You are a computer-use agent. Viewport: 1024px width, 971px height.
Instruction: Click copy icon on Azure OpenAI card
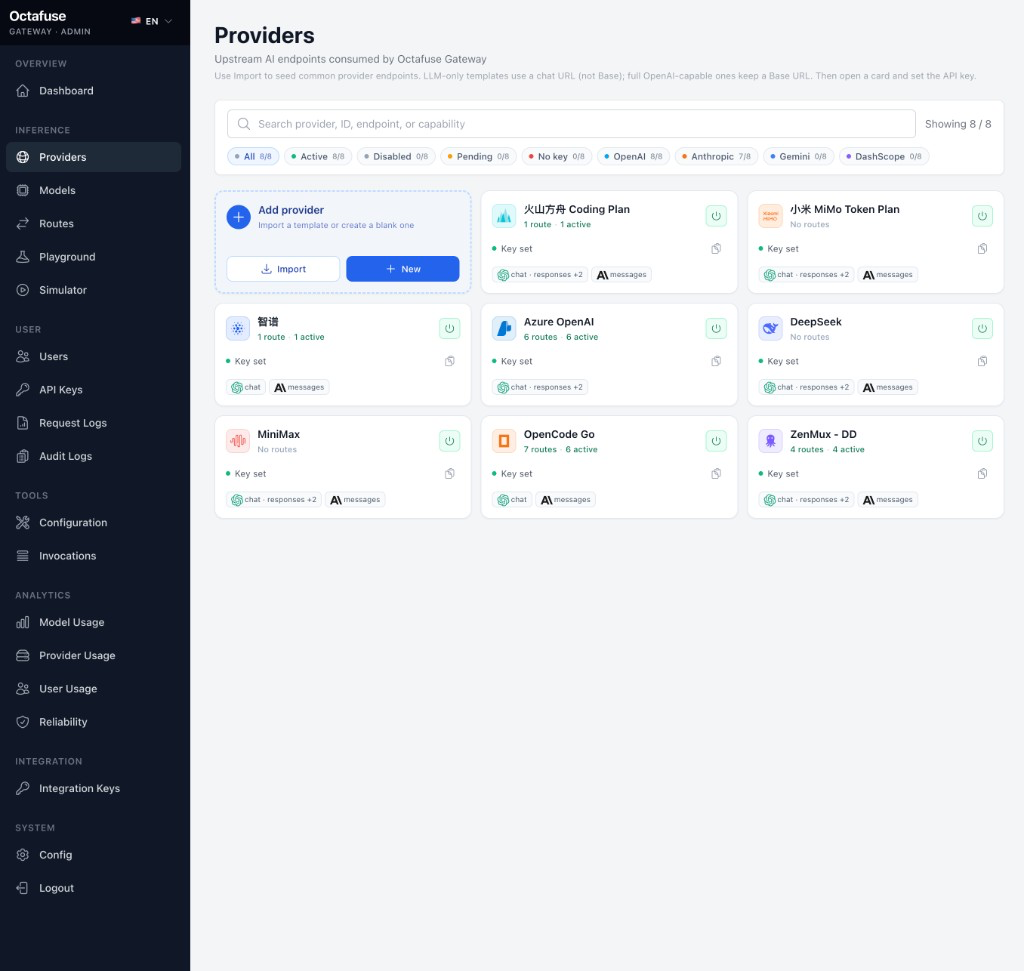pos(716,361)
